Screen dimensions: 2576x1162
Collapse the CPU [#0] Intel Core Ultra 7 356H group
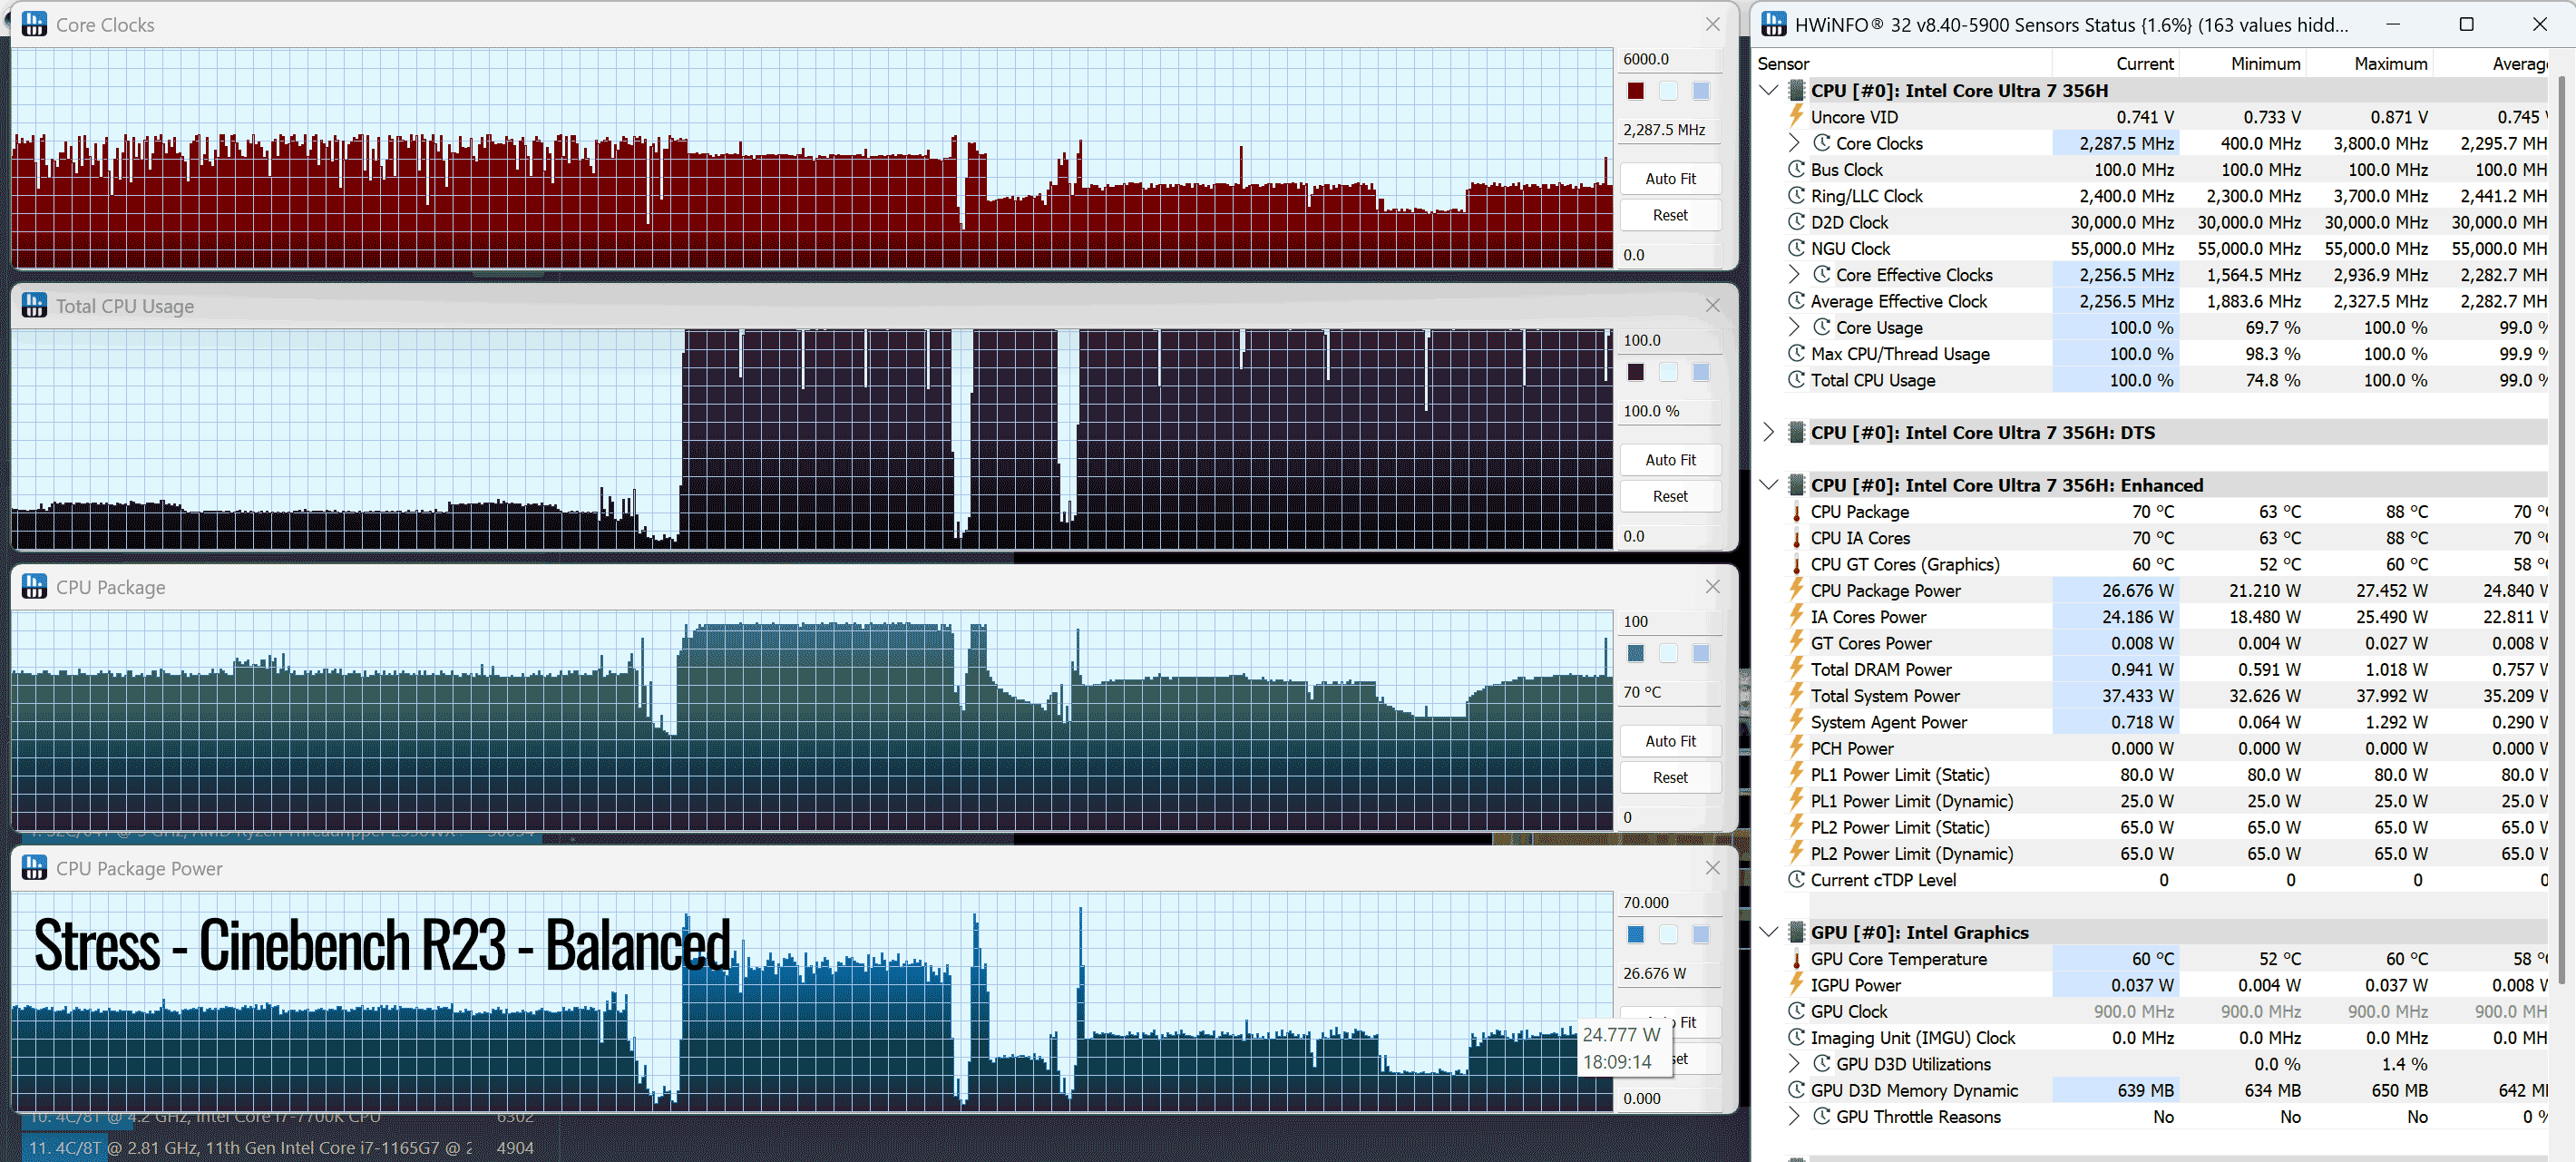click(1769, 90)
